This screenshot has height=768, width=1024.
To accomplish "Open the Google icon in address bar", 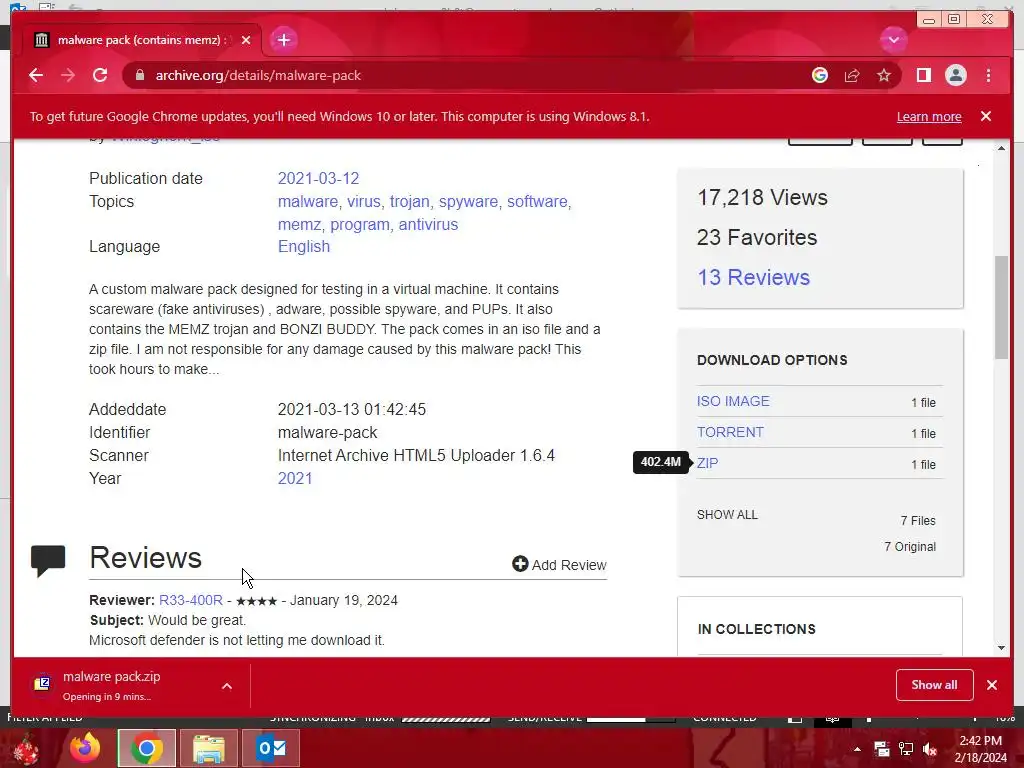I will 820,75.
